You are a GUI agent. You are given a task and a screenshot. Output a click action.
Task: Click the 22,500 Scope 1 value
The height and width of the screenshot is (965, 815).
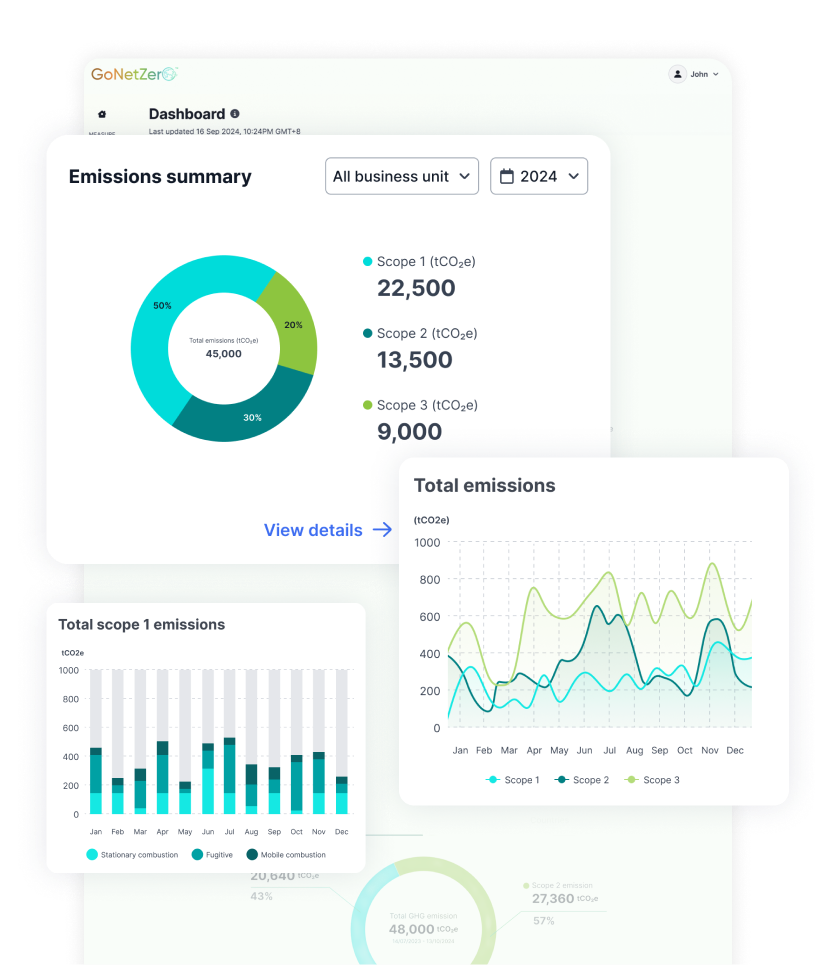tap(416, 288)
